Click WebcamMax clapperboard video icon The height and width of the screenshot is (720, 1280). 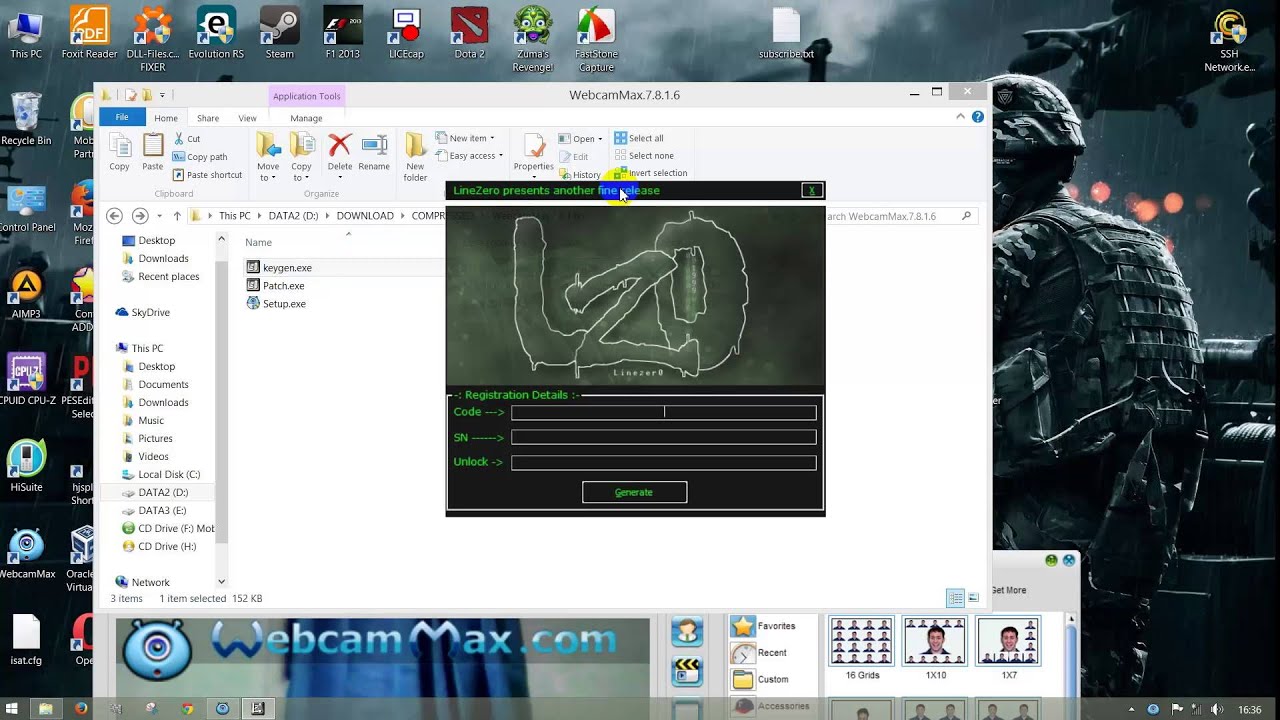click(687, 670)
